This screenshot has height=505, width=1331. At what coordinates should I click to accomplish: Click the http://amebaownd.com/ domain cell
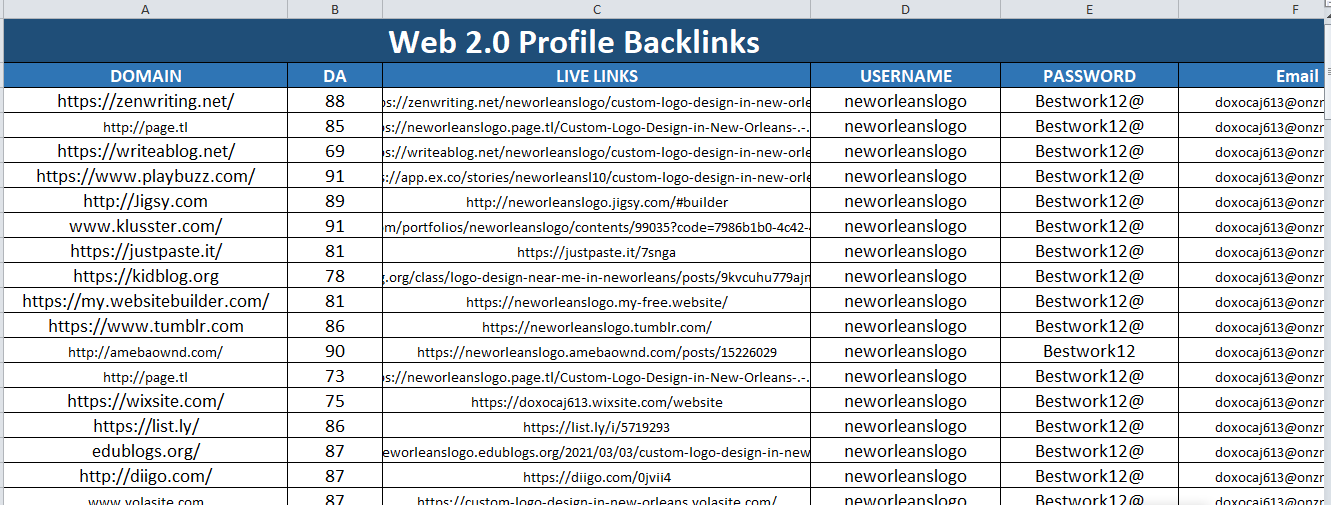pyautogui.click(x=146, y=351)
